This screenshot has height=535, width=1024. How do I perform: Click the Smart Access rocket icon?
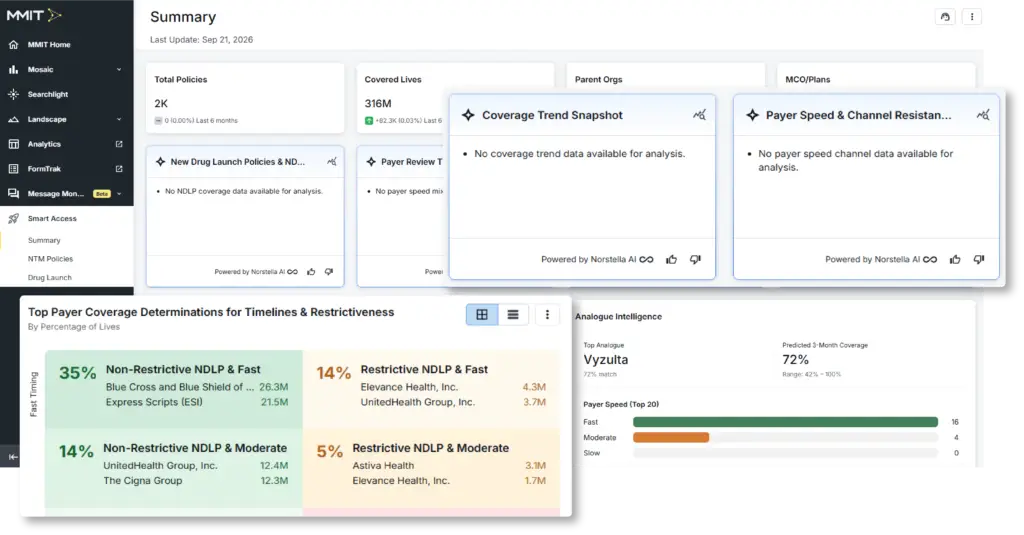tap(13, 218)
